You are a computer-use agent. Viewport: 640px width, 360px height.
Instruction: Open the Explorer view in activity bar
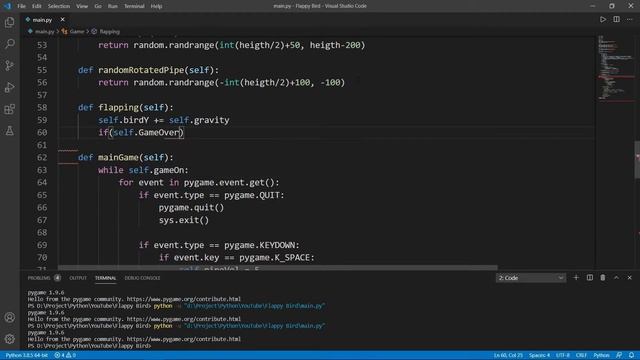click(10, 22)
